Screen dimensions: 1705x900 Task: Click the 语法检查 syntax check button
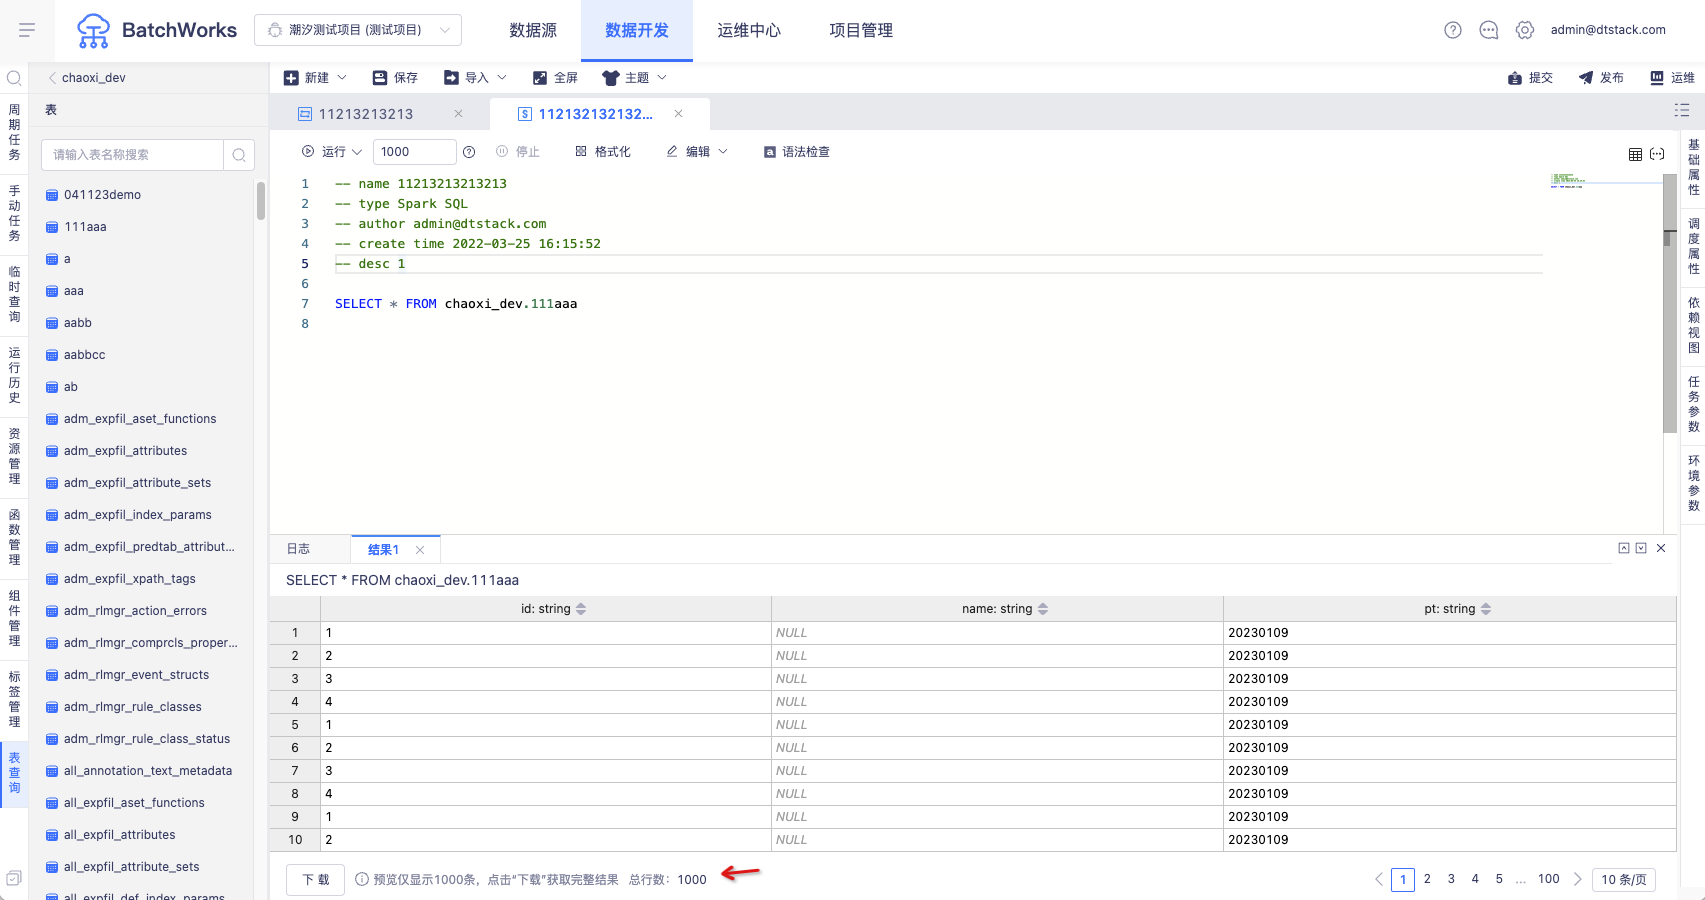click(x=796, y=152)
